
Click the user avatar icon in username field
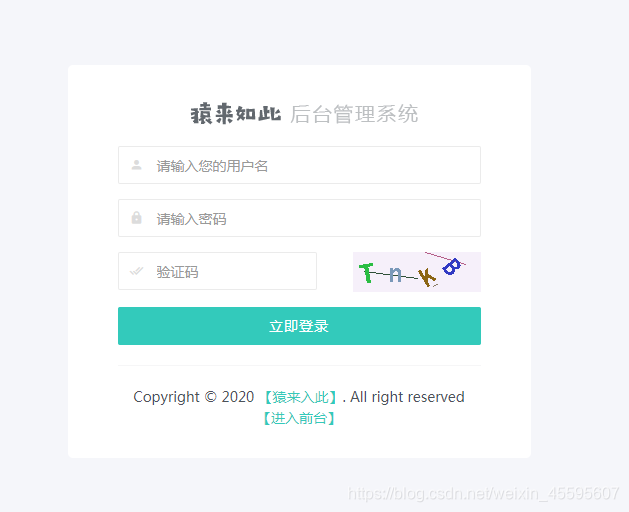[136, 165]
